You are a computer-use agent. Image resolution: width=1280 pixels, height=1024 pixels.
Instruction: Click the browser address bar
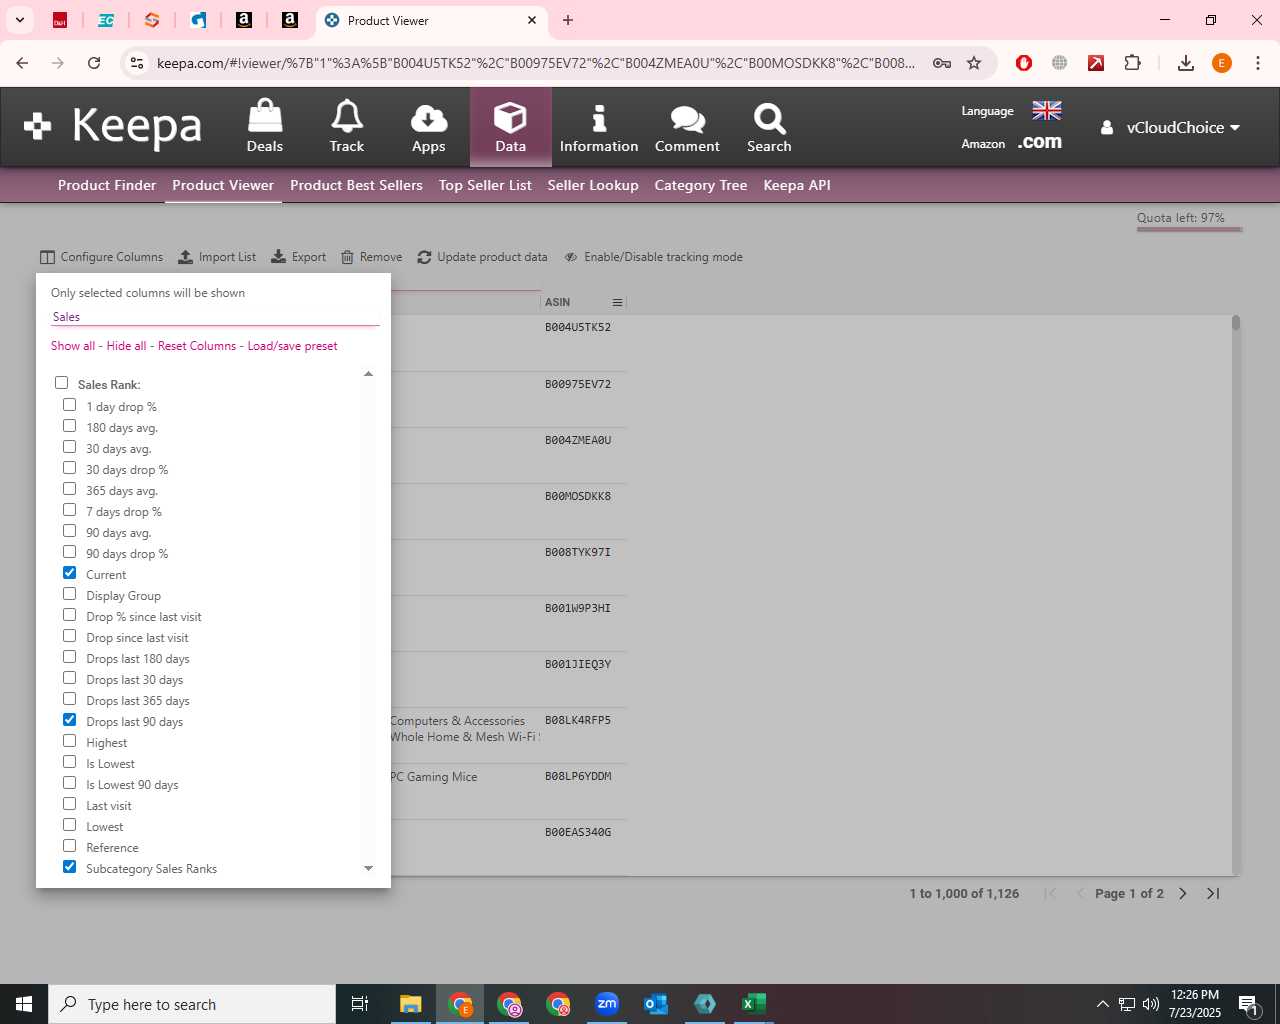click(x=536, y=63)
